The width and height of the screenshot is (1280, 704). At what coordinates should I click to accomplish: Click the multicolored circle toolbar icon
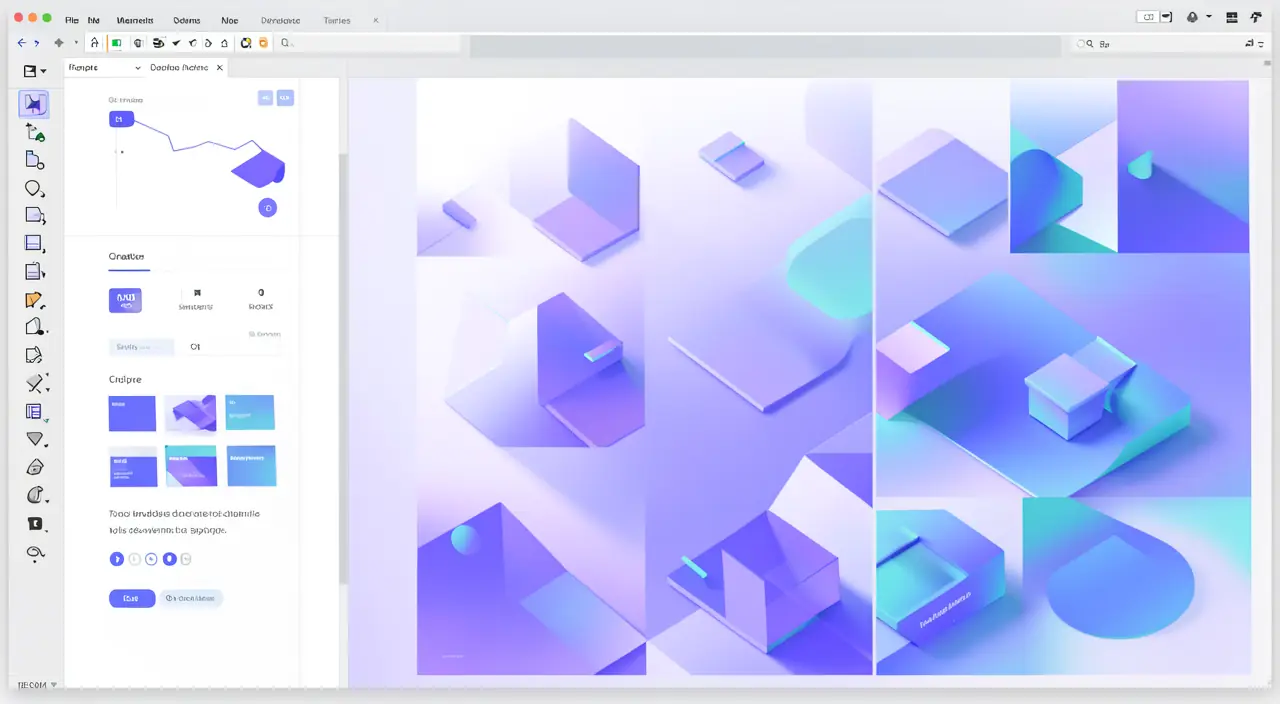pos(245,43)
